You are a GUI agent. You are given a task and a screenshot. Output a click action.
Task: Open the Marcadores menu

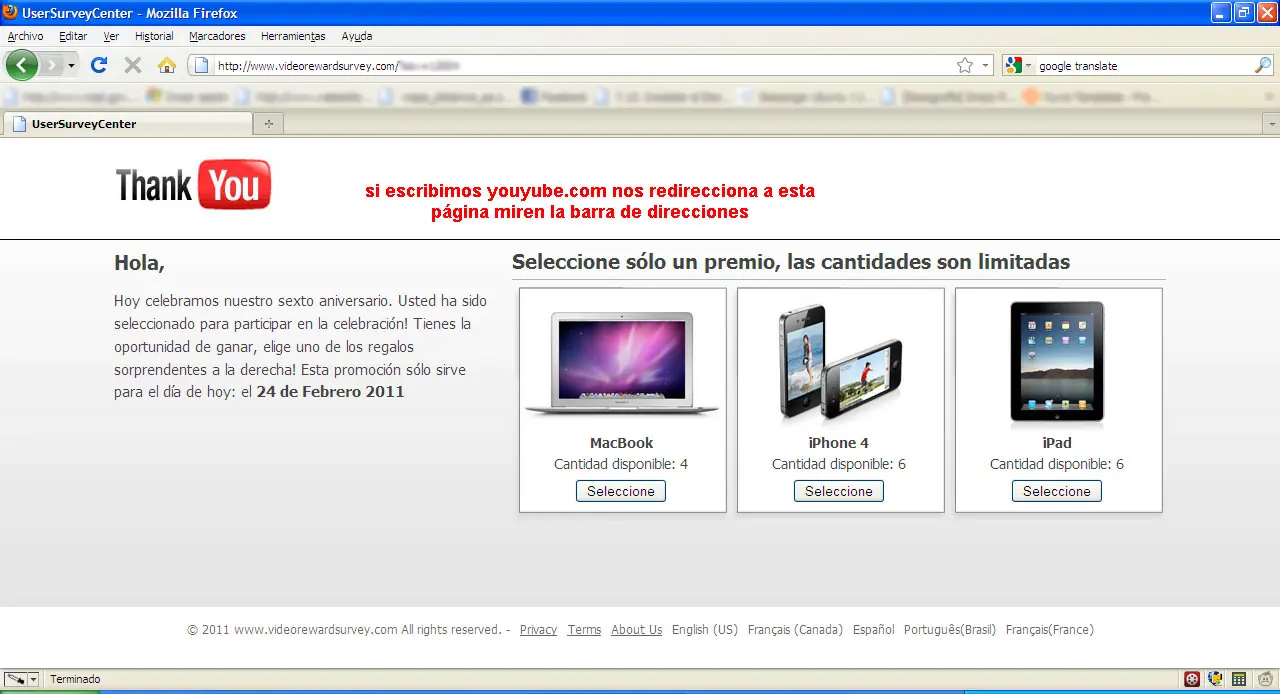(217, 36)
